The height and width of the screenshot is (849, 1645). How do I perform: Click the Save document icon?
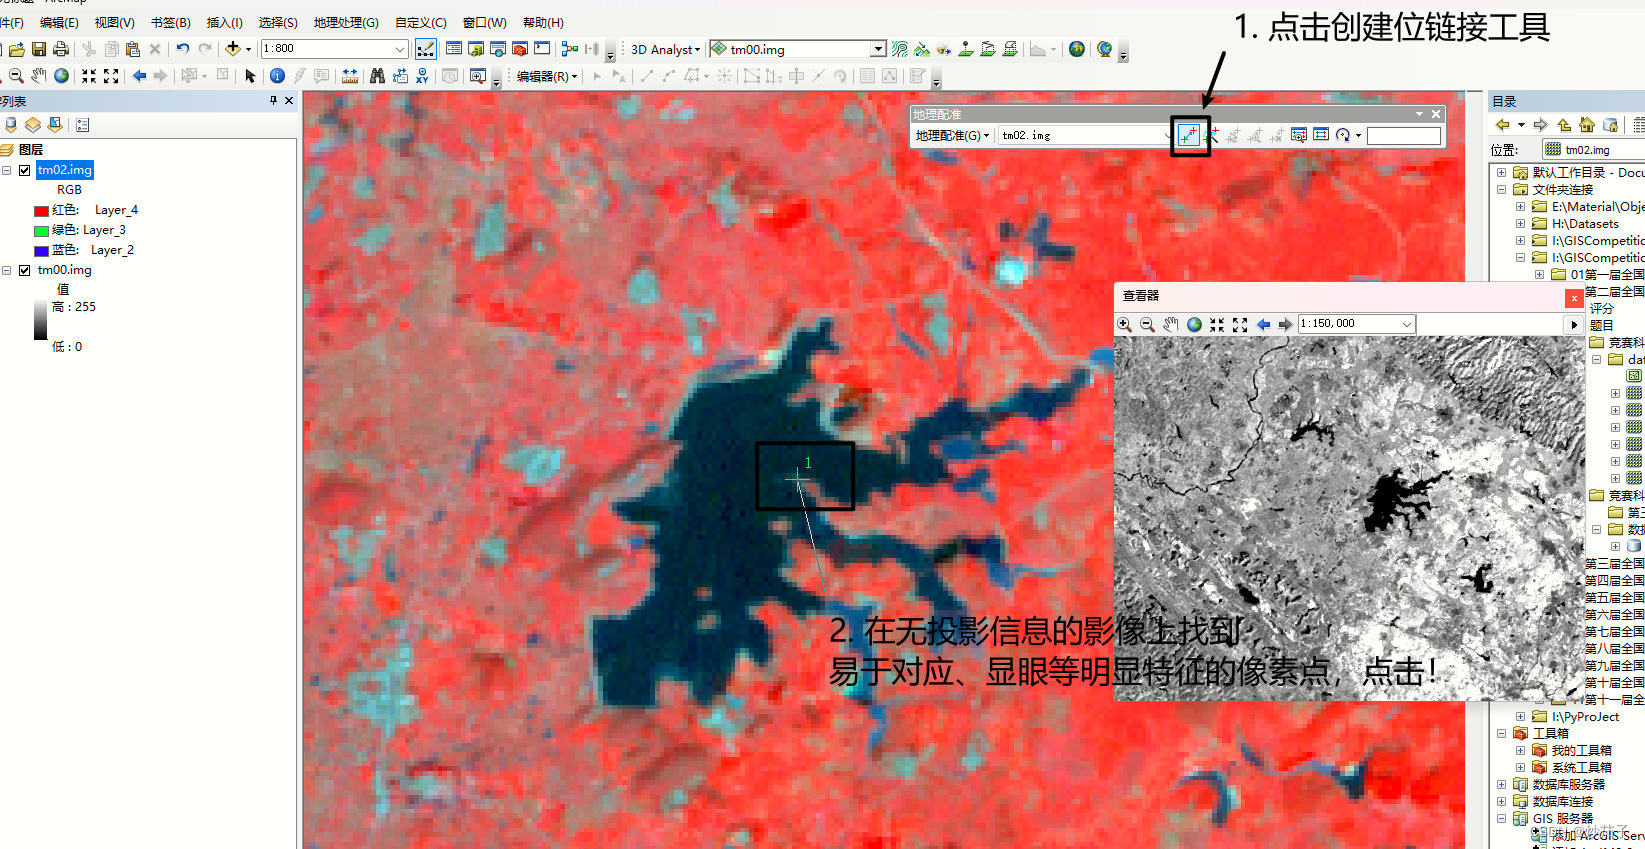[x=39, y=49]
